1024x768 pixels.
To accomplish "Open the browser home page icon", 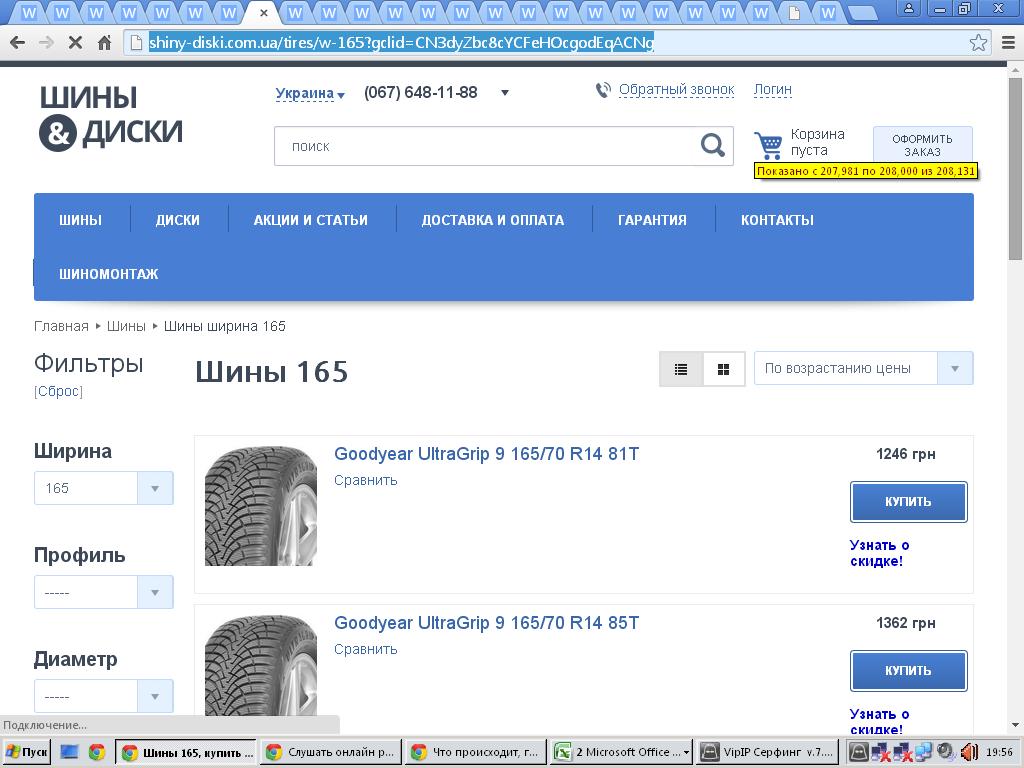I will 104,43.
